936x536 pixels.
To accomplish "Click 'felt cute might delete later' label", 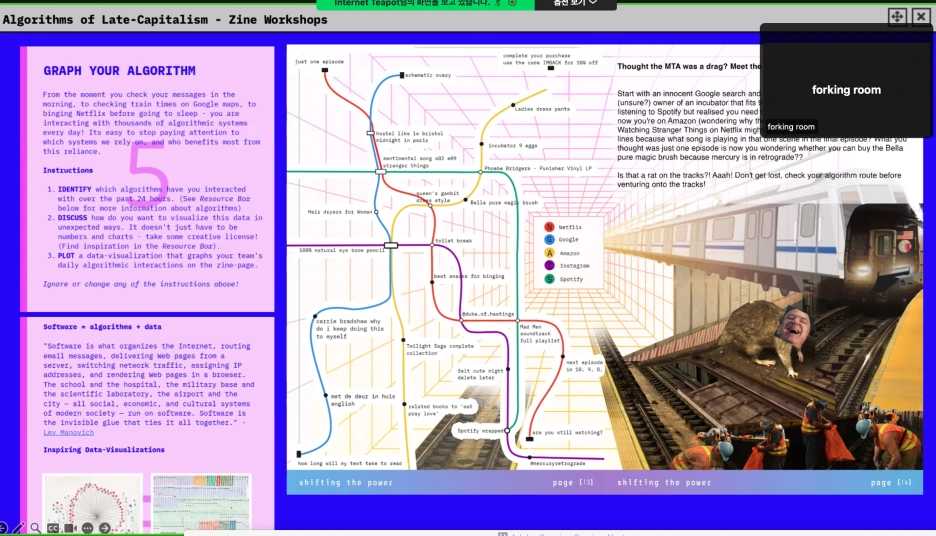I will click(481, 374).
